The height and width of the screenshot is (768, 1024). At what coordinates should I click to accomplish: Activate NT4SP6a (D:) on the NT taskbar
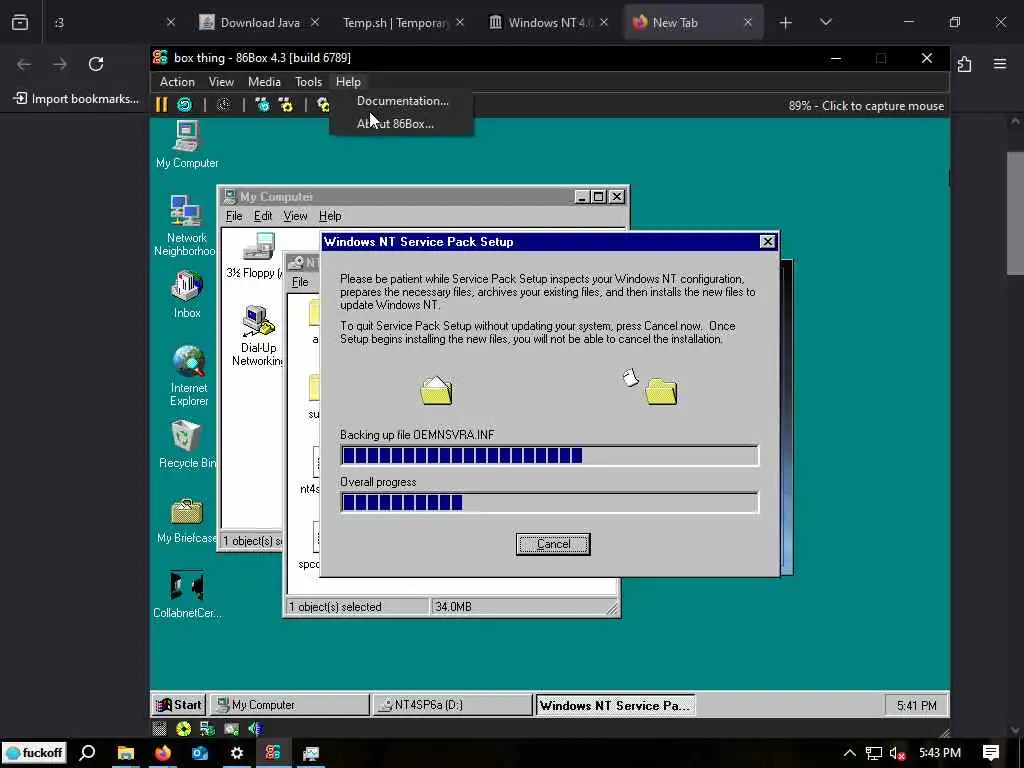click(x=453, y=705)
